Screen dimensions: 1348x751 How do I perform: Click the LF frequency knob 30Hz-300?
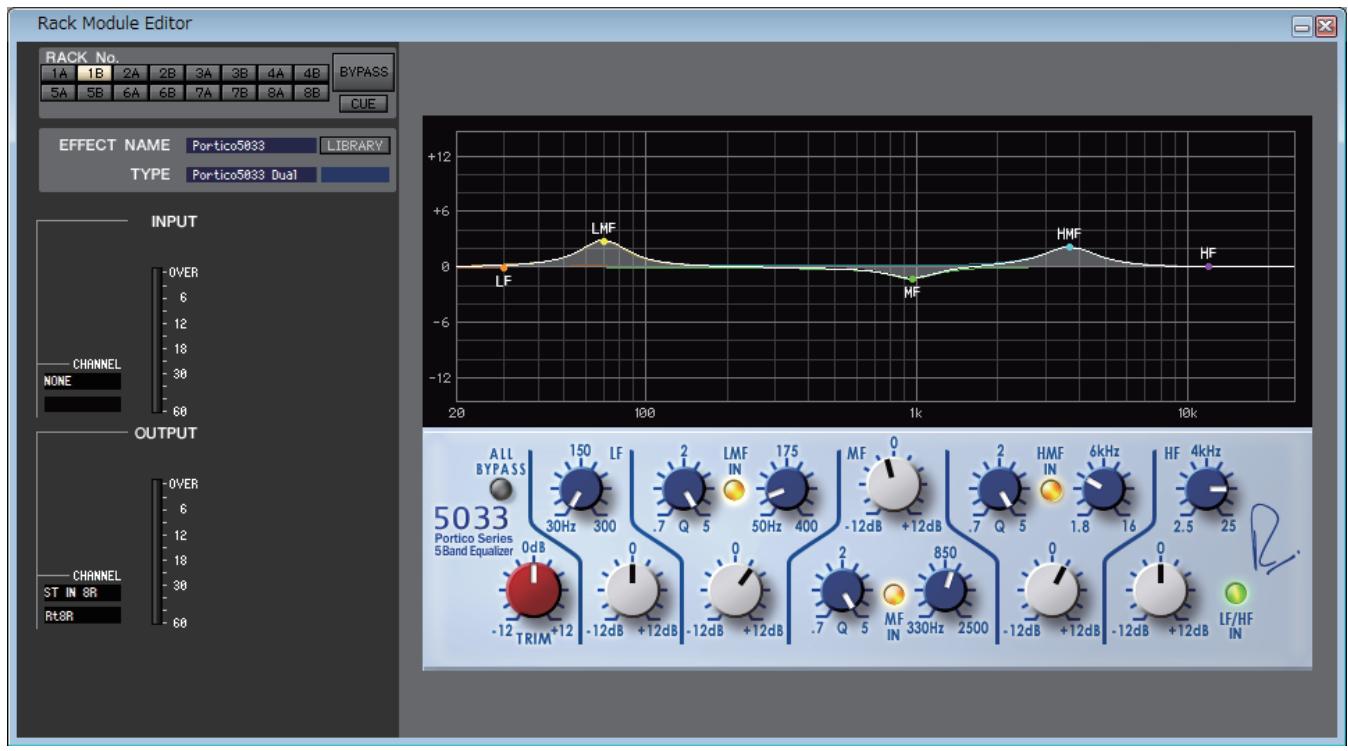[579, 490]
